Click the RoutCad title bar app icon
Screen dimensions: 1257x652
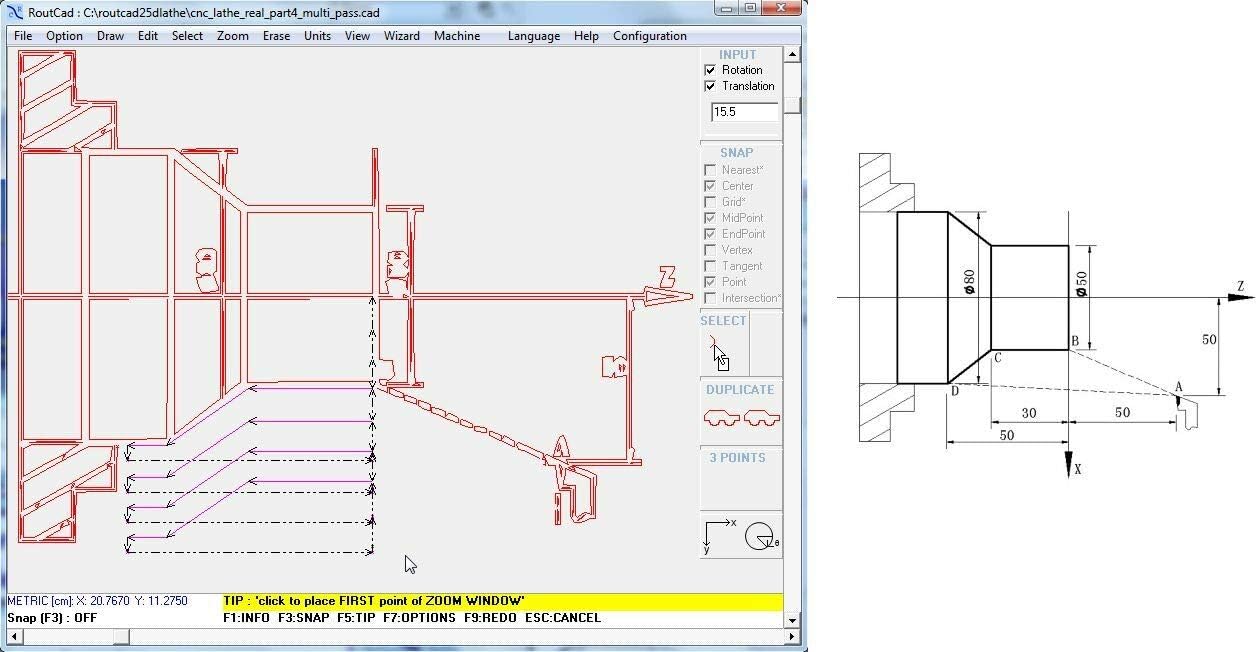pyautogui.click(x=14, y=12)
